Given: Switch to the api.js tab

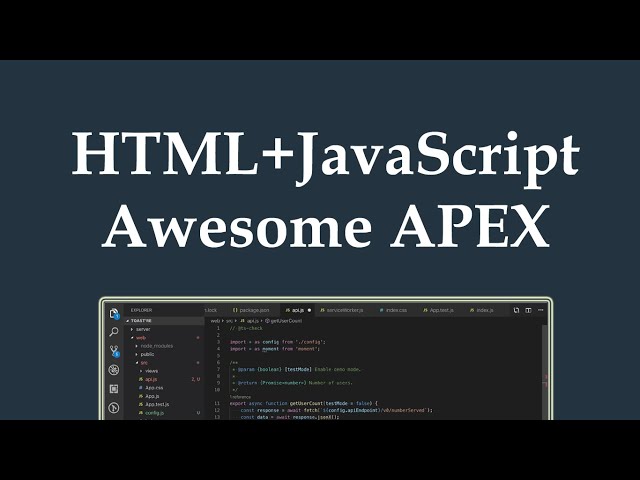Looking at the screenshot, I should coord(298,310).
